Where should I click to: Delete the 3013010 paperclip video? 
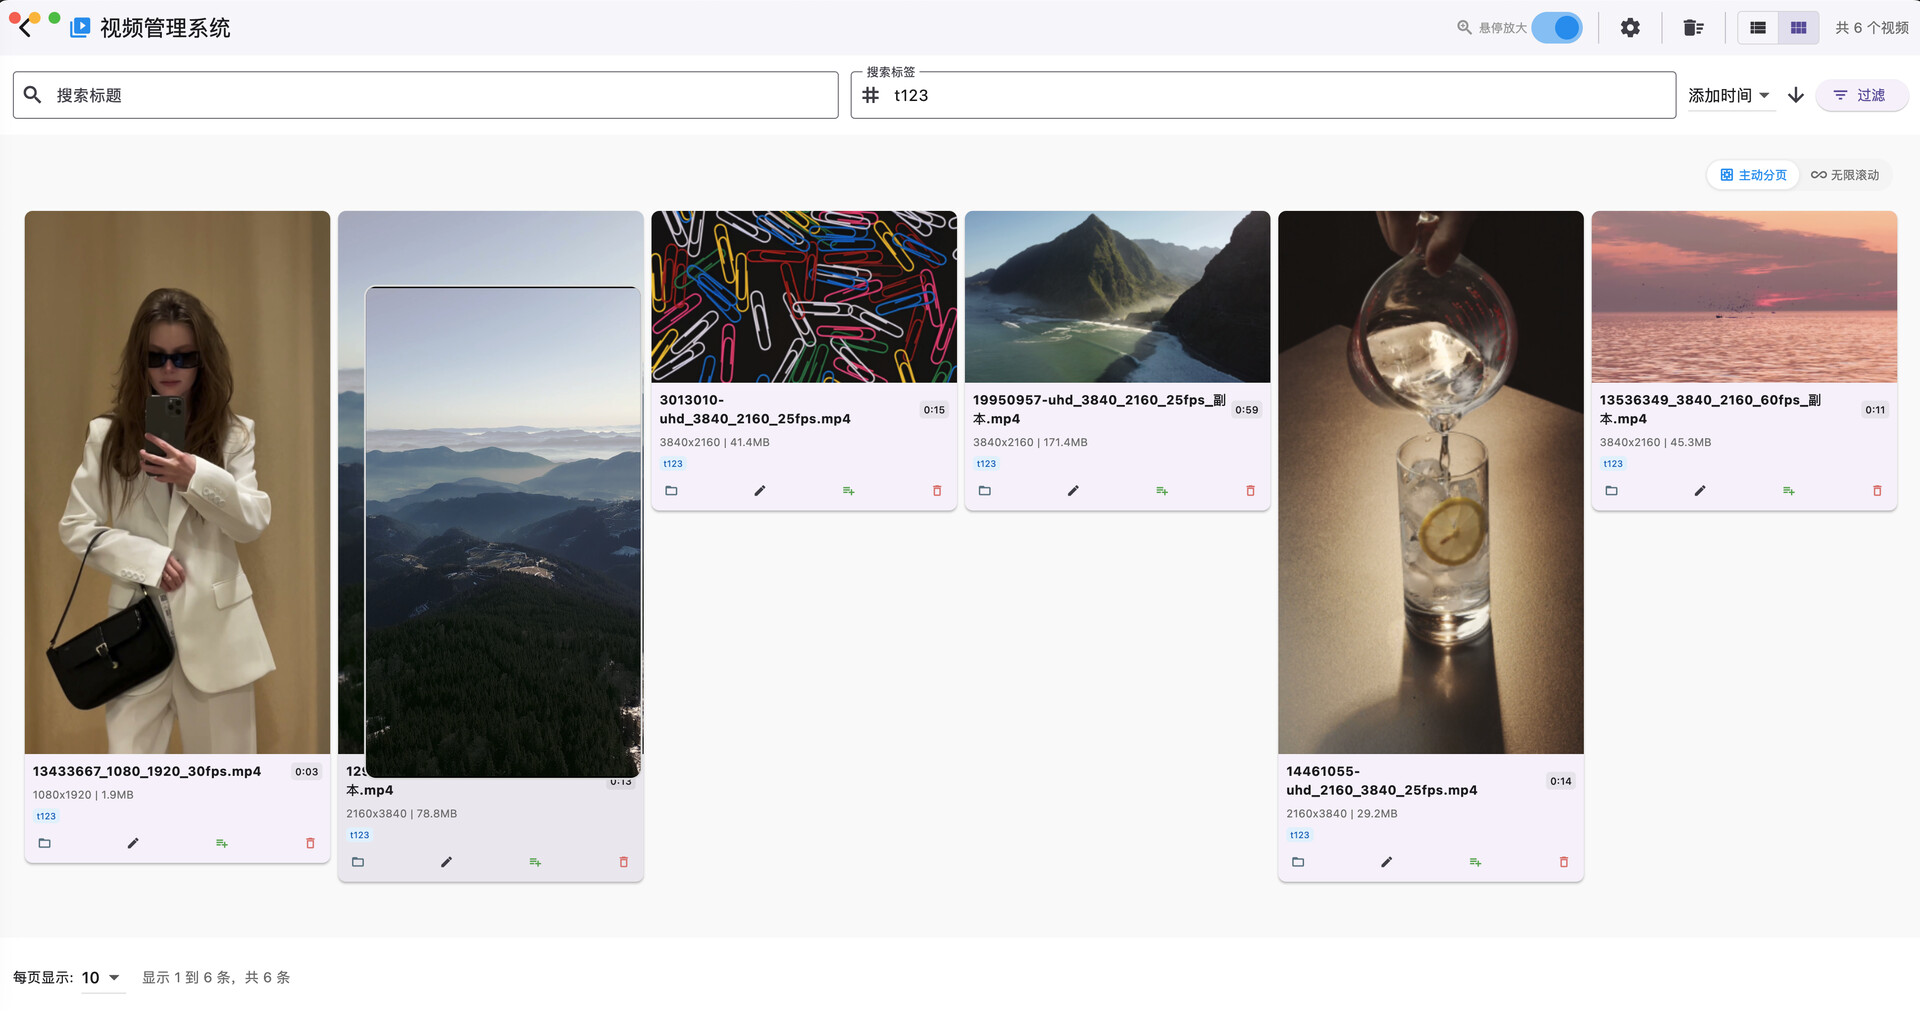point(937,491)
